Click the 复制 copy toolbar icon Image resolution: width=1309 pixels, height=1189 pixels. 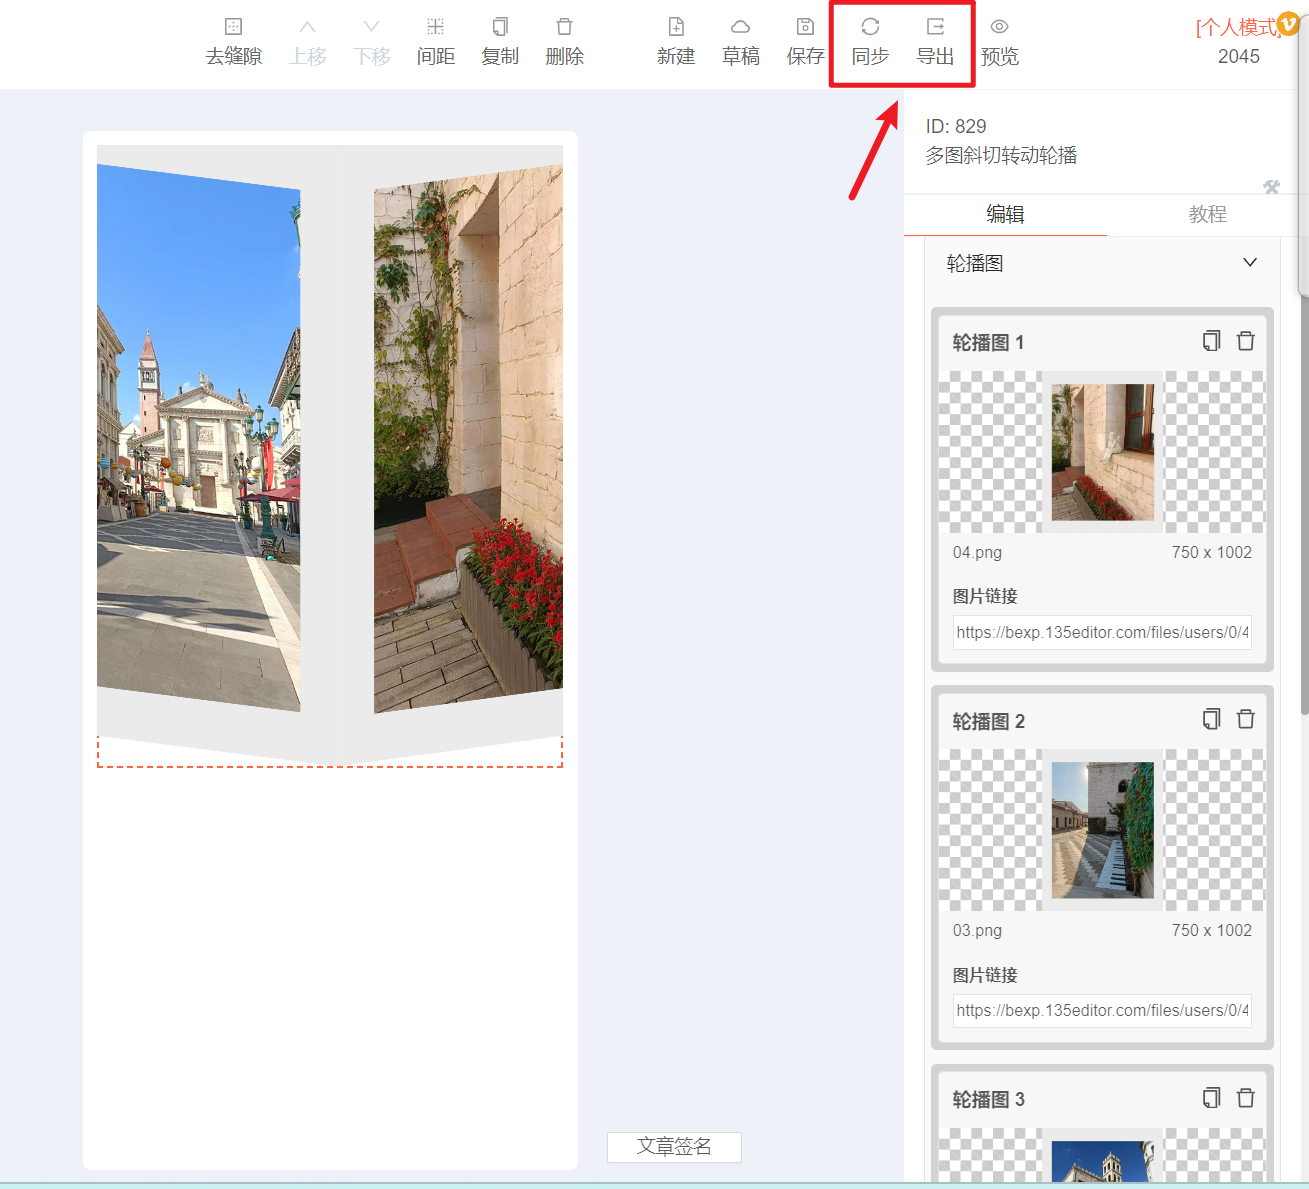(x=500, y=27)
